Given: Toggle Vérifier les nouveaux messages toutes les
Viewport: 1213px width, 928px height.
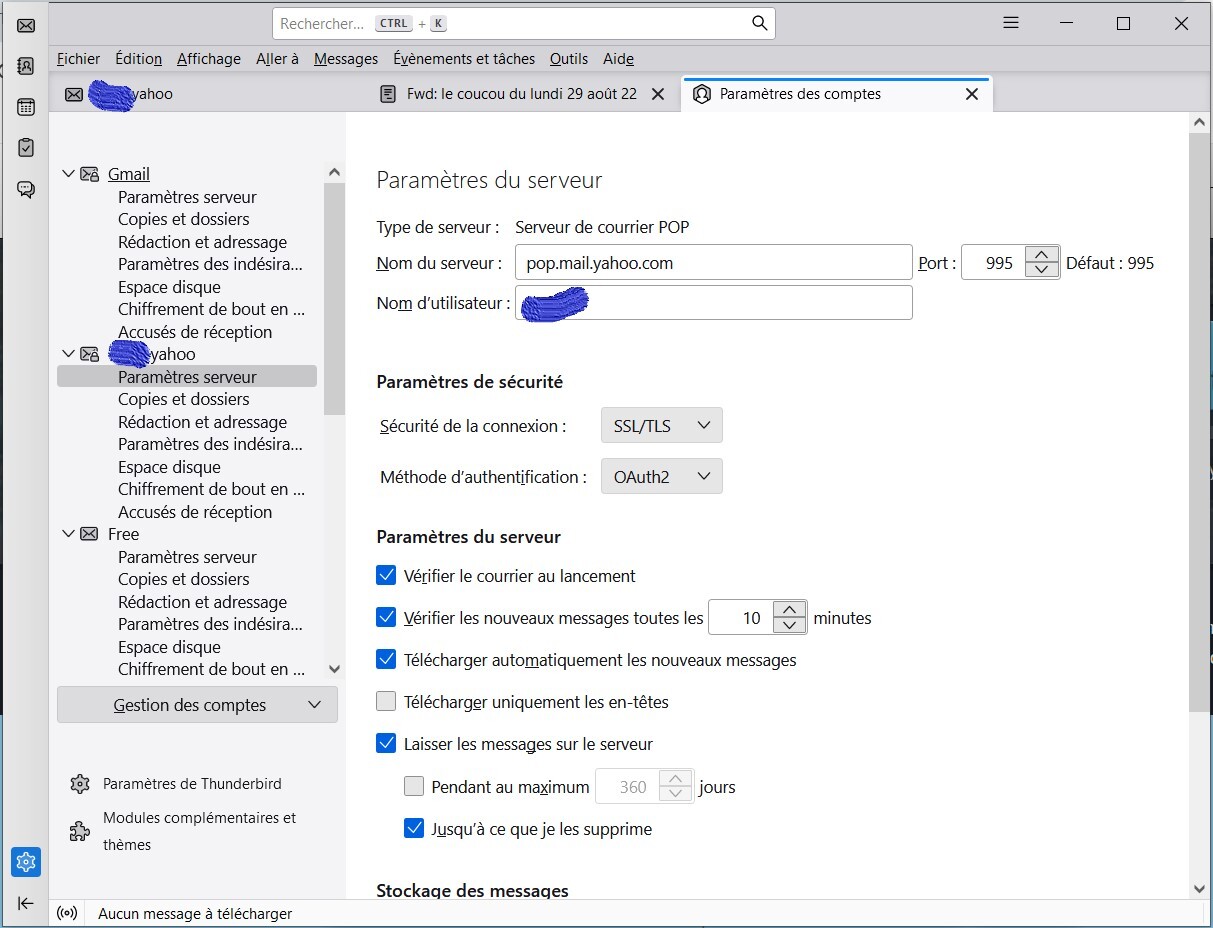Looking at the screenshot, I should click(x=386, y=617).
